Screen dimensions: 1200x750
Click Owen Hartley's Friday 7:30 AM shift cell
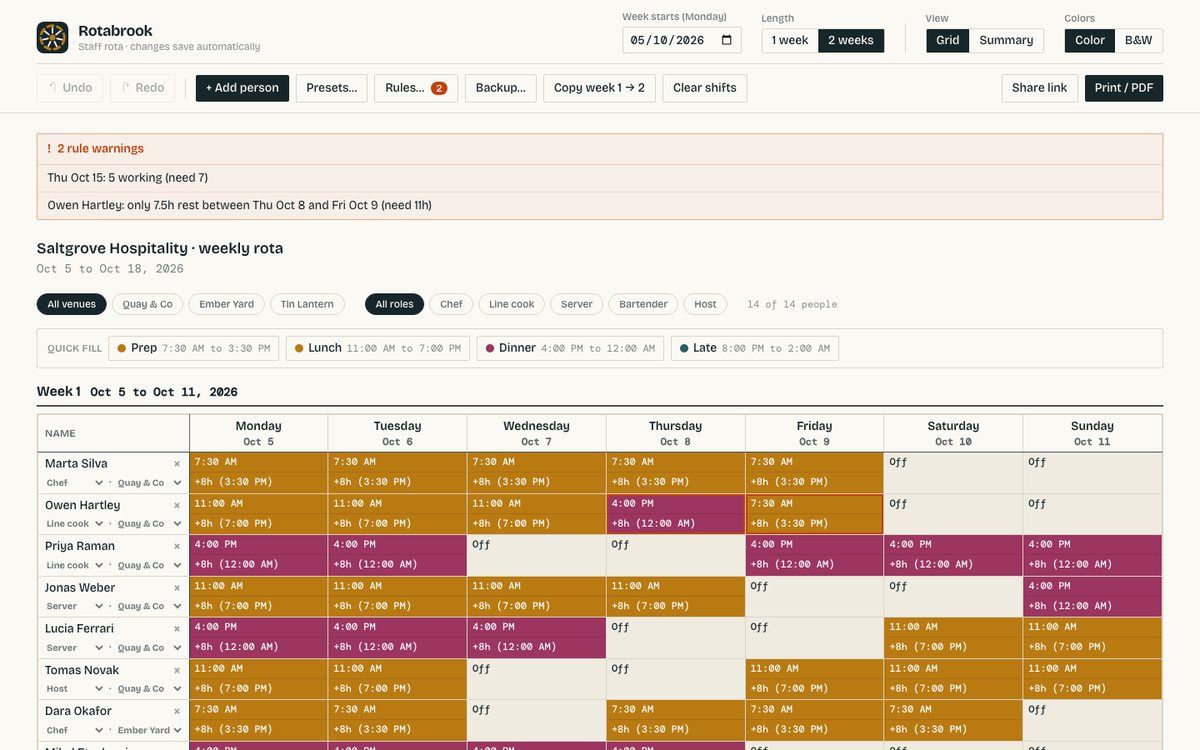[814, 514]
